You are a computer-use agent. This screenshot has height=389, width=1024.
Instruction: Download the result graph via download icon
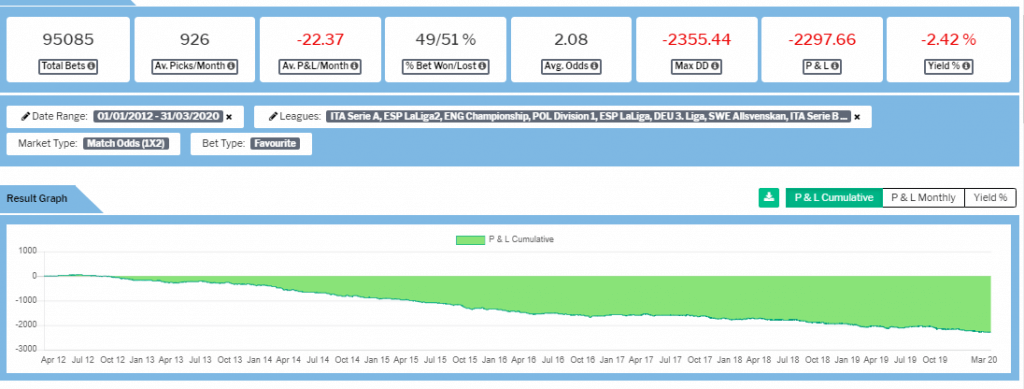pos(769,198)
